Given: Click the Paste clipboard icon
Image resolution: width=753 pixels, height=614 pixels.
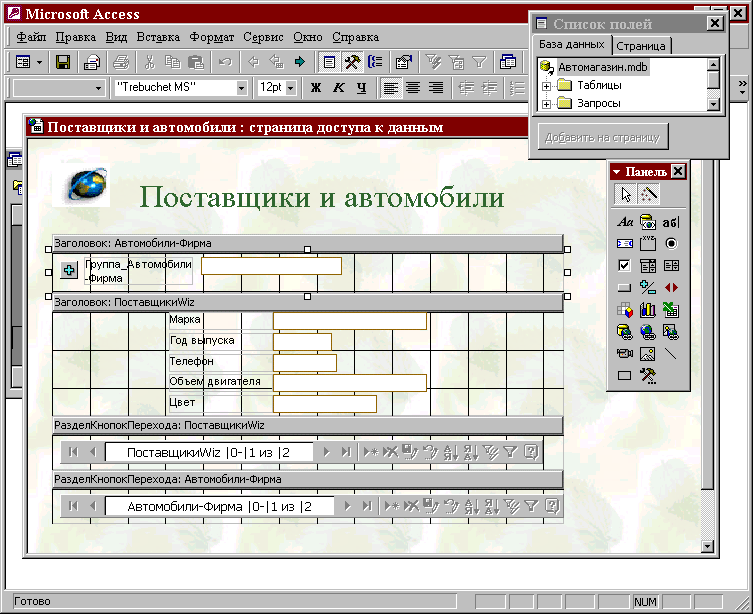Looking at the screenshot, I should [195, 62].
